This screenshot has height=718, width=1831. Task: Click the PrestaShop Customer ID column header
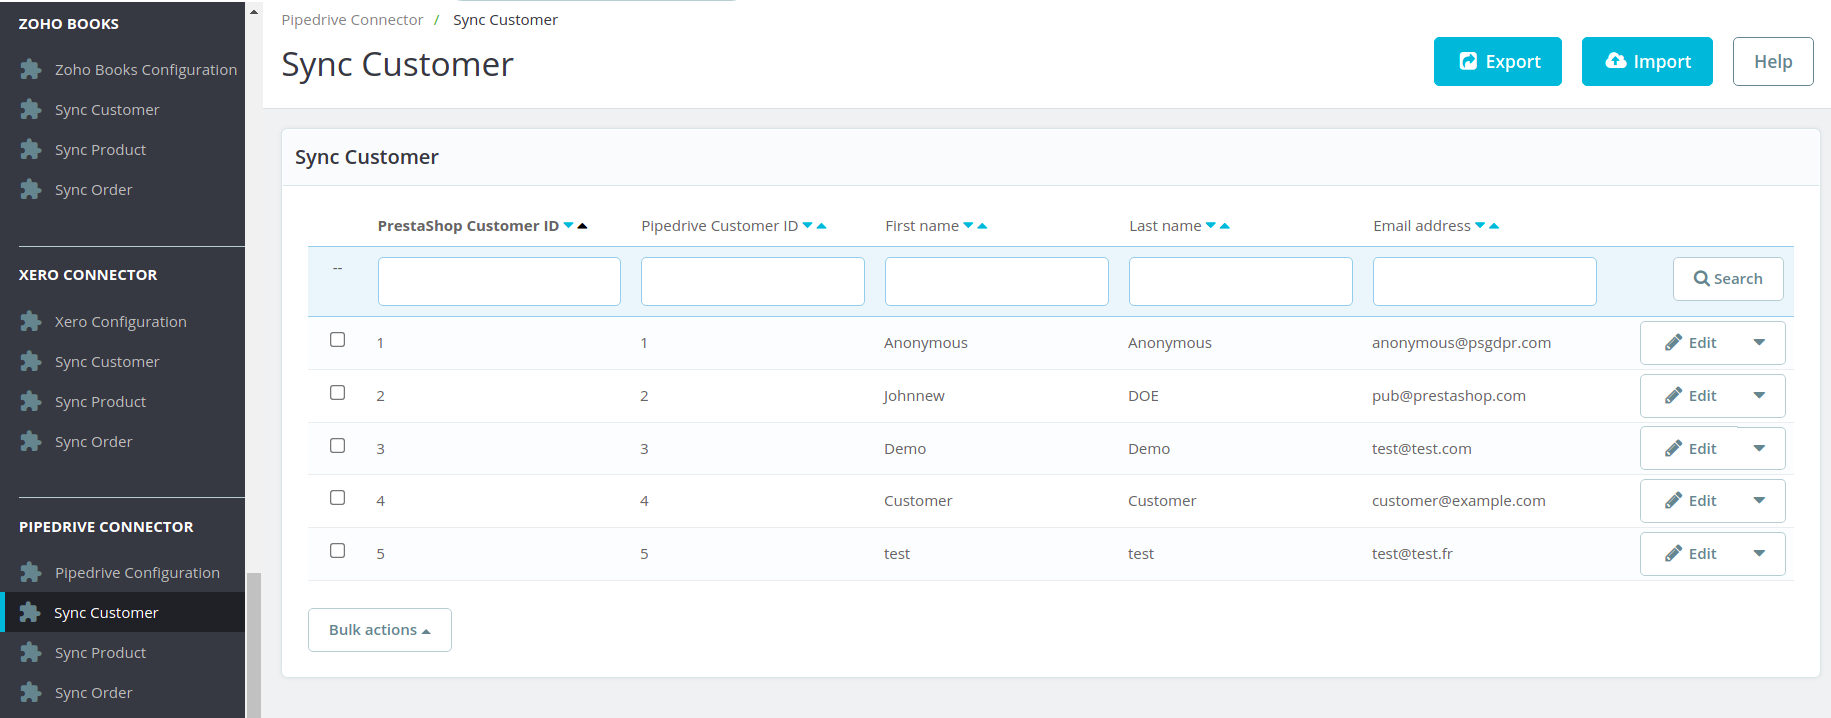(468, 226)
